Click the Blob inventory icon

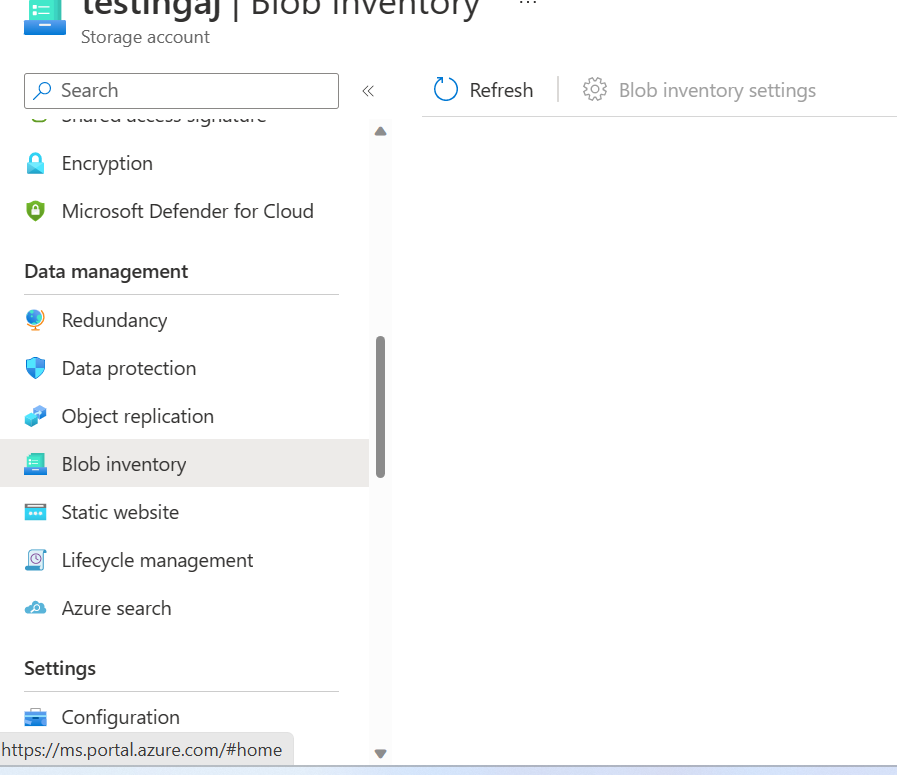click(36, 463)
